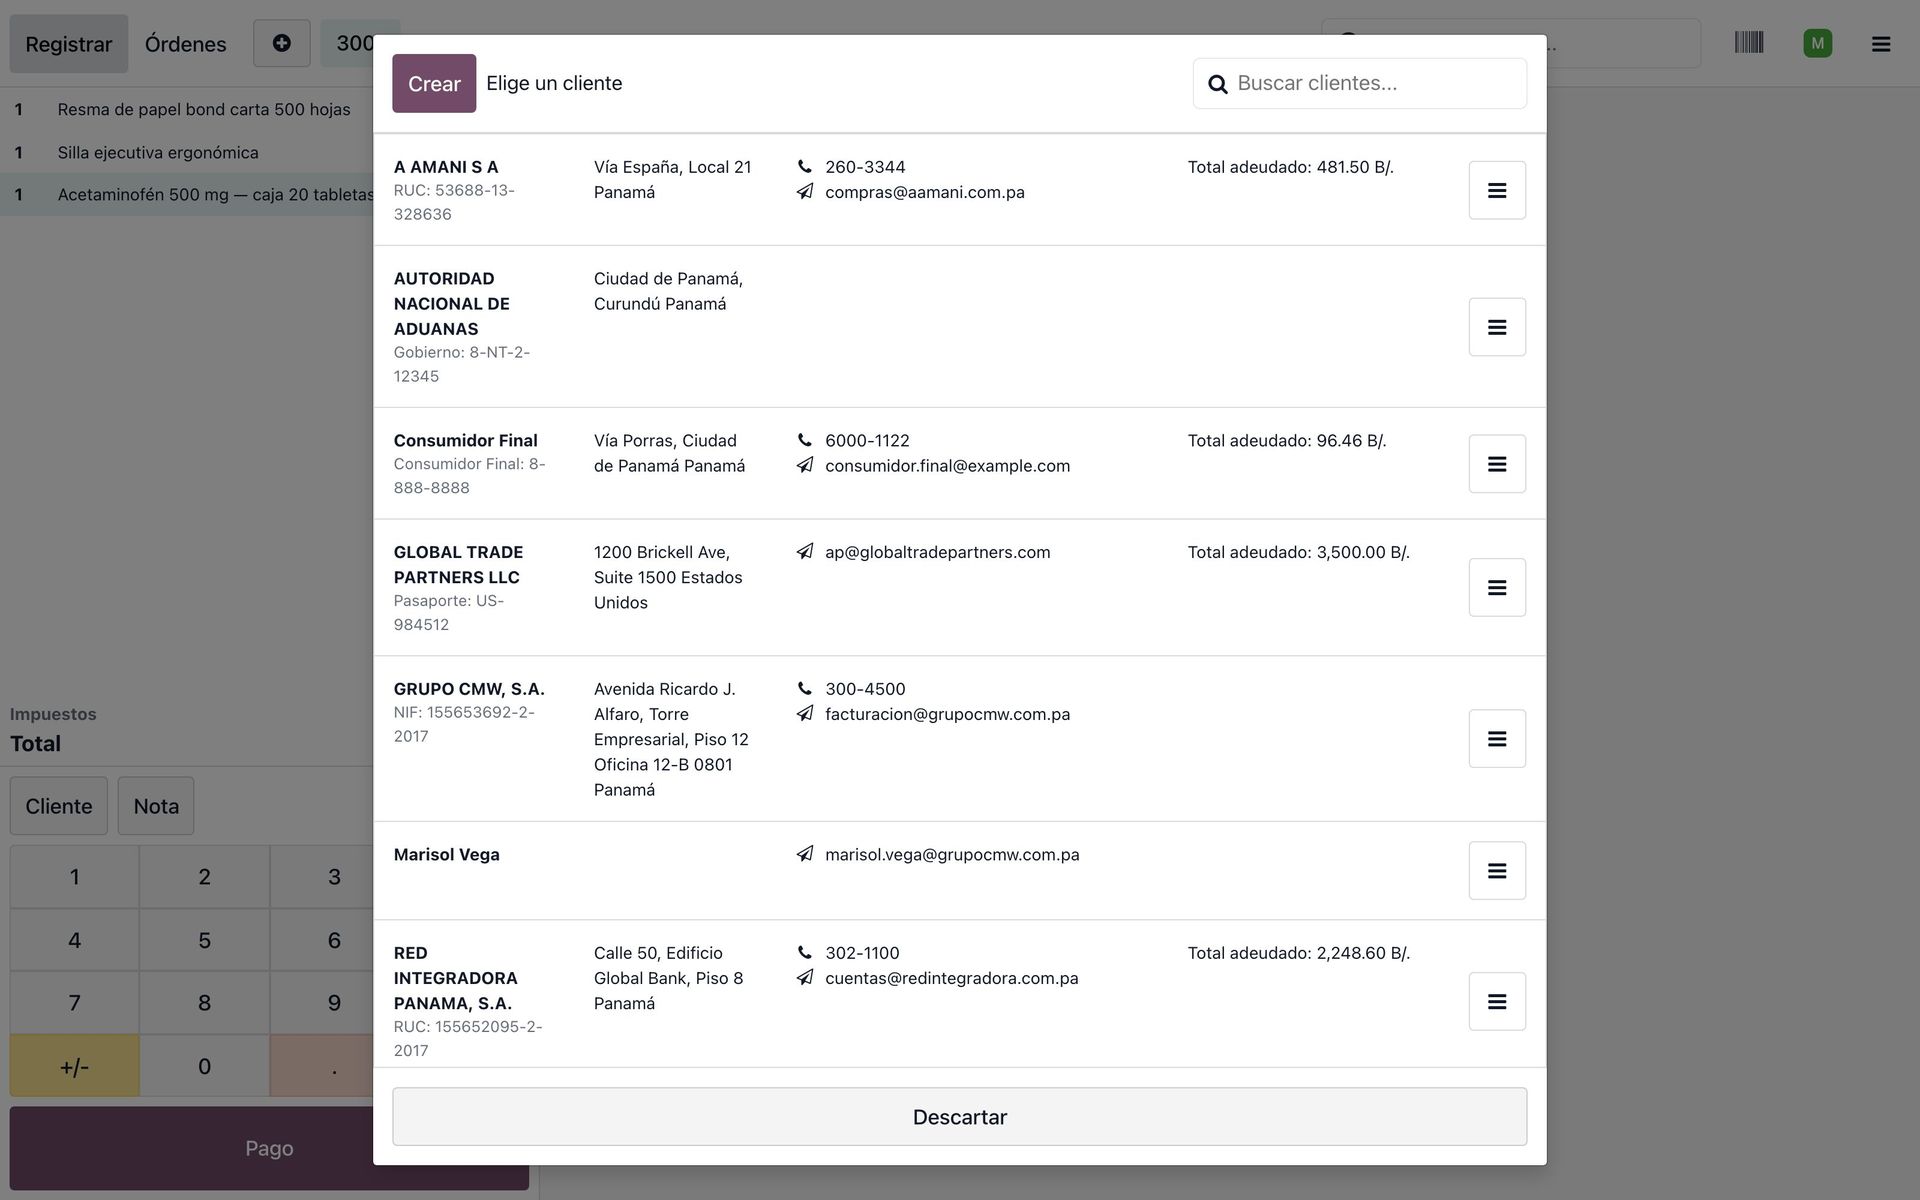Click the green user avatar M
The height and width of the screenshot is (1200, 1920).
1818,43
